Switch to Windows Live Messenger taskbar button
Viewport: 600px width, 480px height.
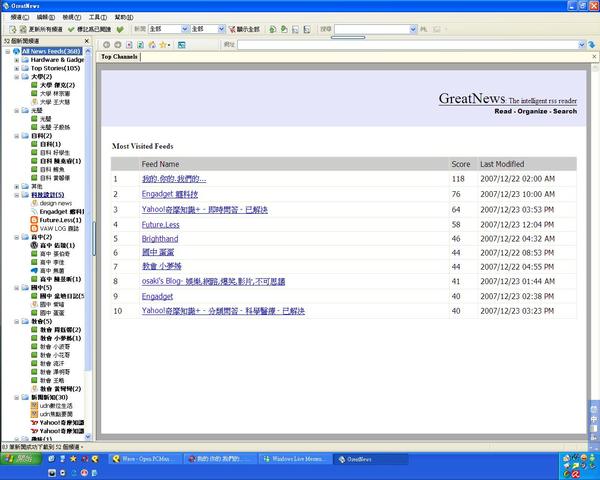[295, 459]
